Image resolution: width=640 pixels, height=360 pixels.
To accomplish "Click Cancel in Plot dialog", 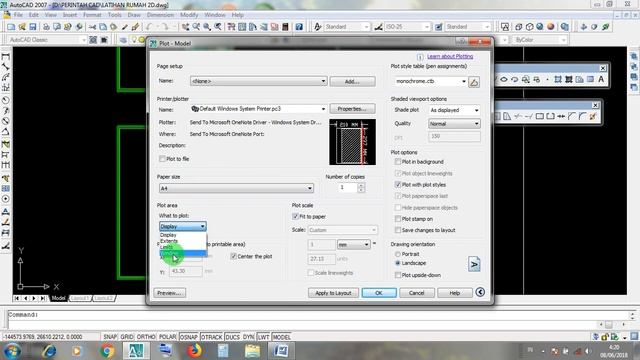I will point(417,293).
